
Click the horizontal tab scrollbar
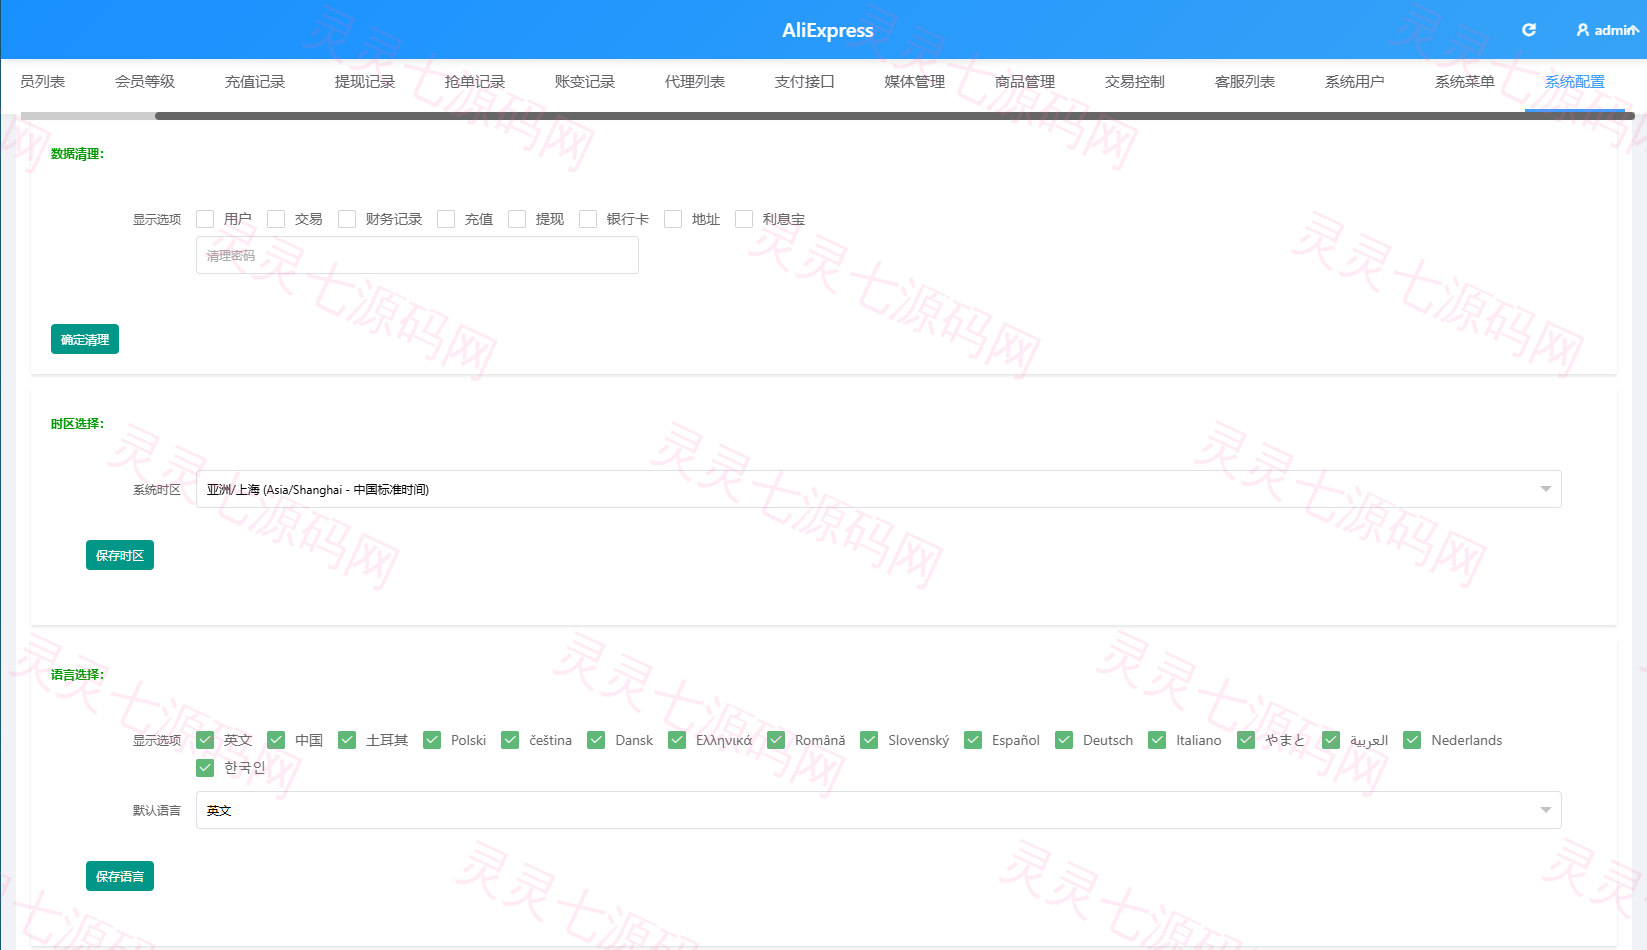[894, 116]
